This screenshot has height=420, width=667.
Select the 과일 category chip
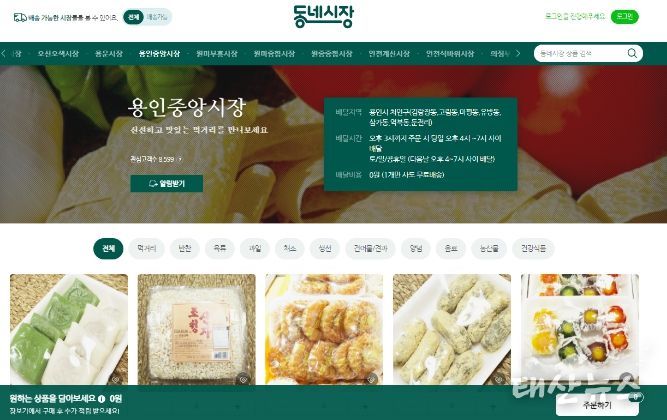[254, 249]
